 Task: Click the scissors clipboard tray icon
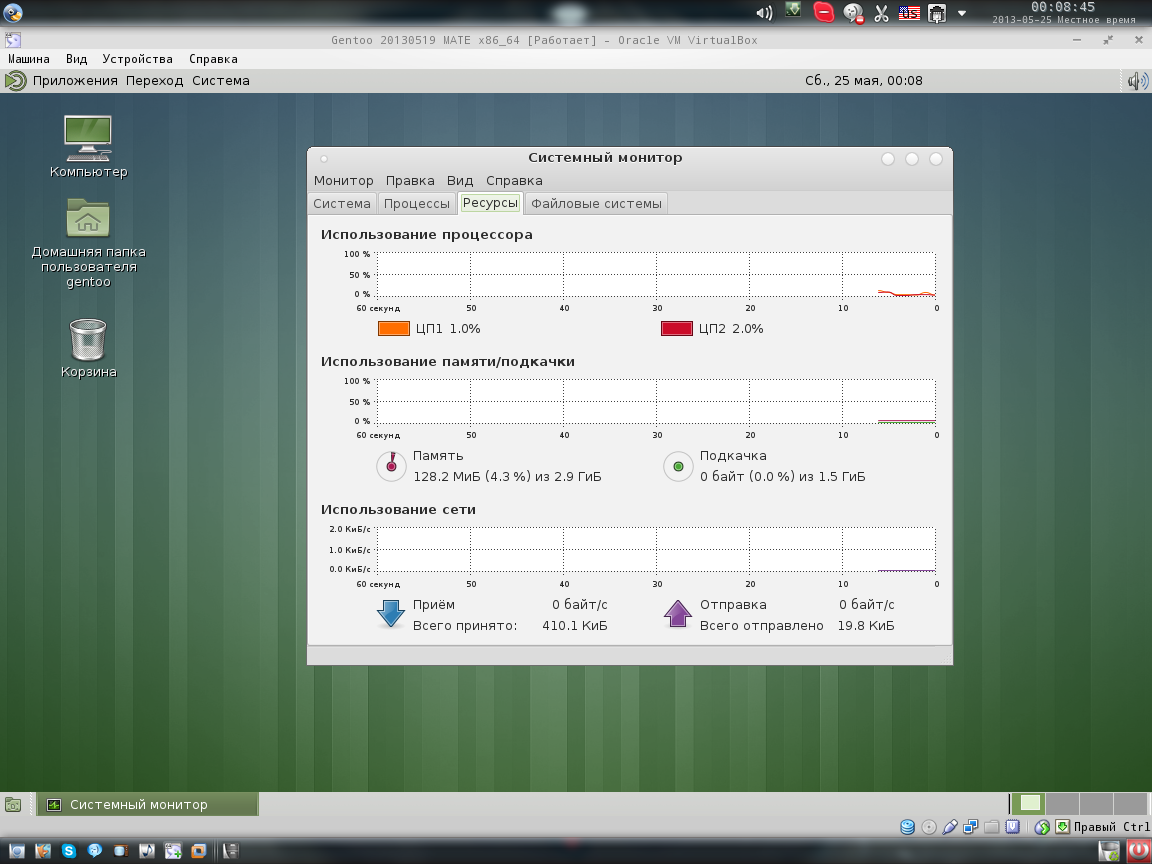pyautogui.click(x=881, y=13)
